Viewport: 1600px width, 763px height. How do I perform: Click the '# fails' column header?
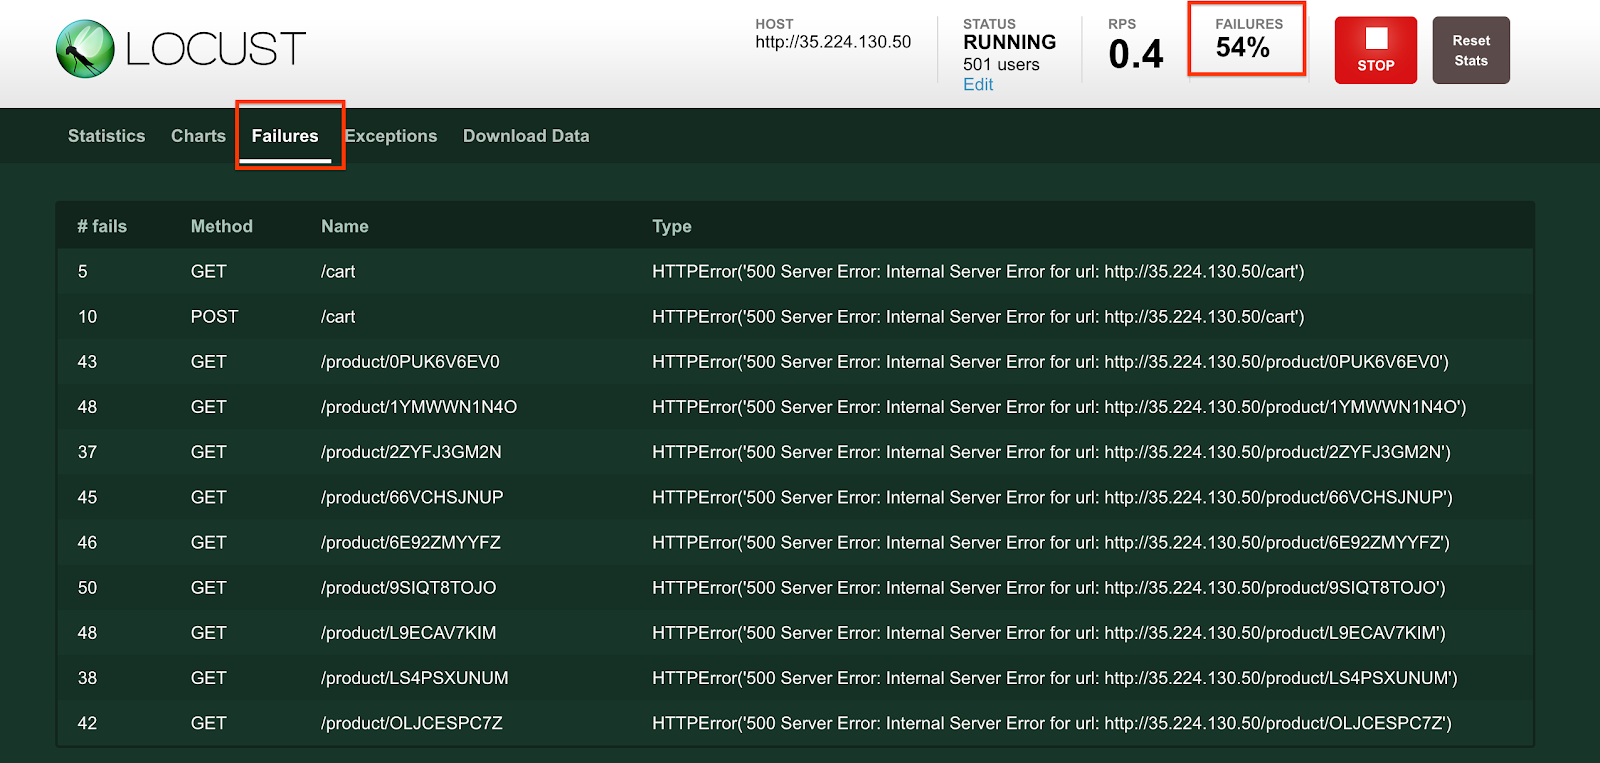[102, 227]
